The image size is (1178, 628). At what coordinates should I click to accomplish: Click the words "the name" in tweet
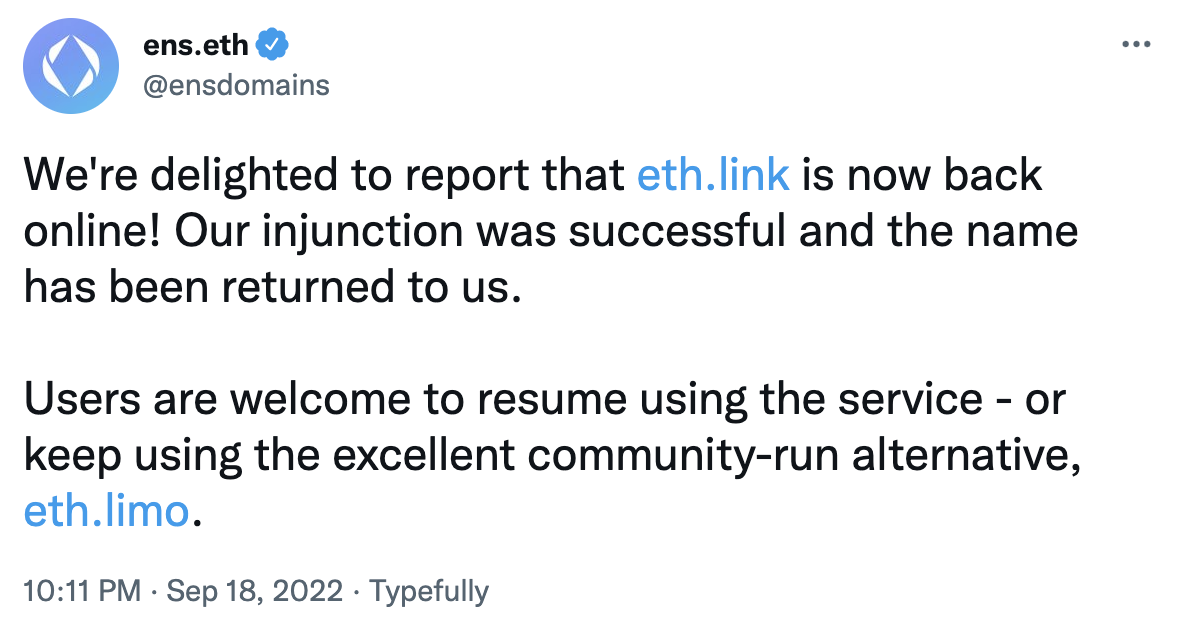pyautogui.click(x=983, y=231)
